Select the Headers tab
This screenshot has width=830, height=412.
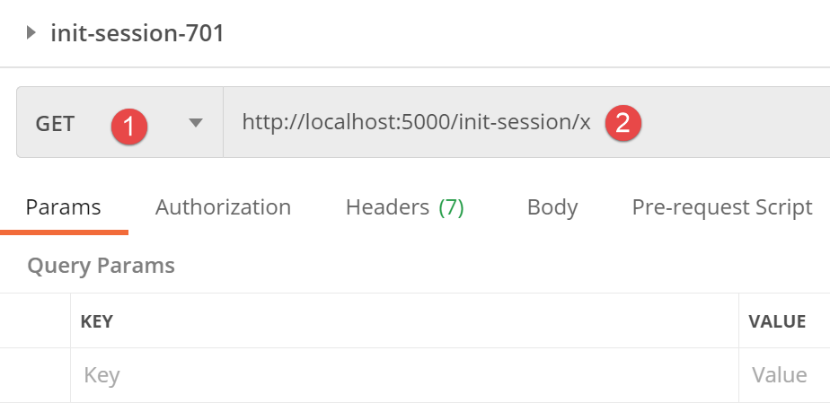(x=387, y=207)
